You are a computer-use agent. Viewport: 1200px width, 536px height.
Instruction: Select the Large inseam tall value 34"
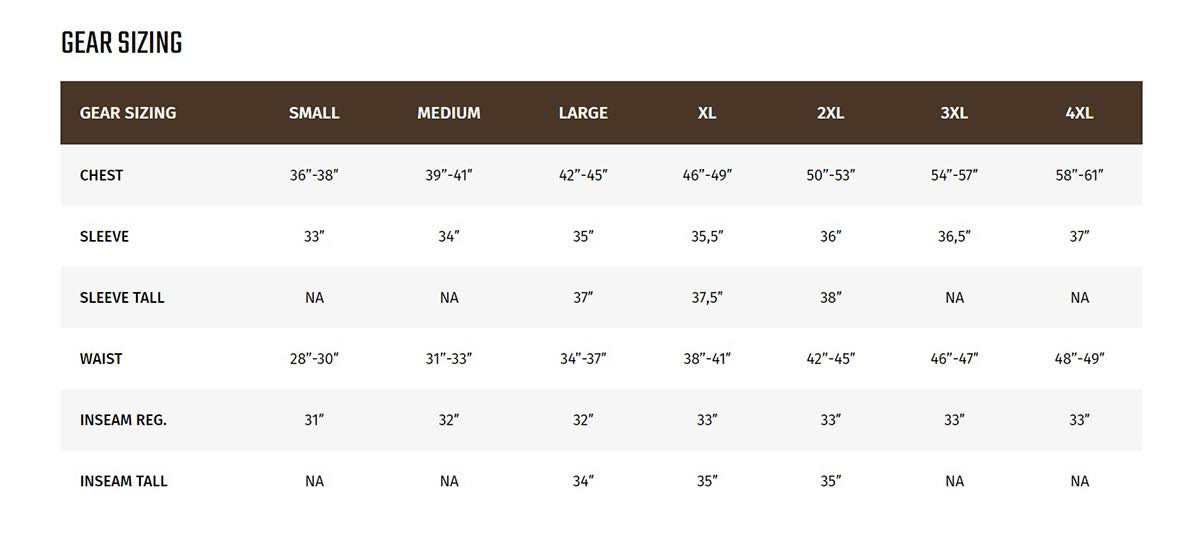coord(583,481)
